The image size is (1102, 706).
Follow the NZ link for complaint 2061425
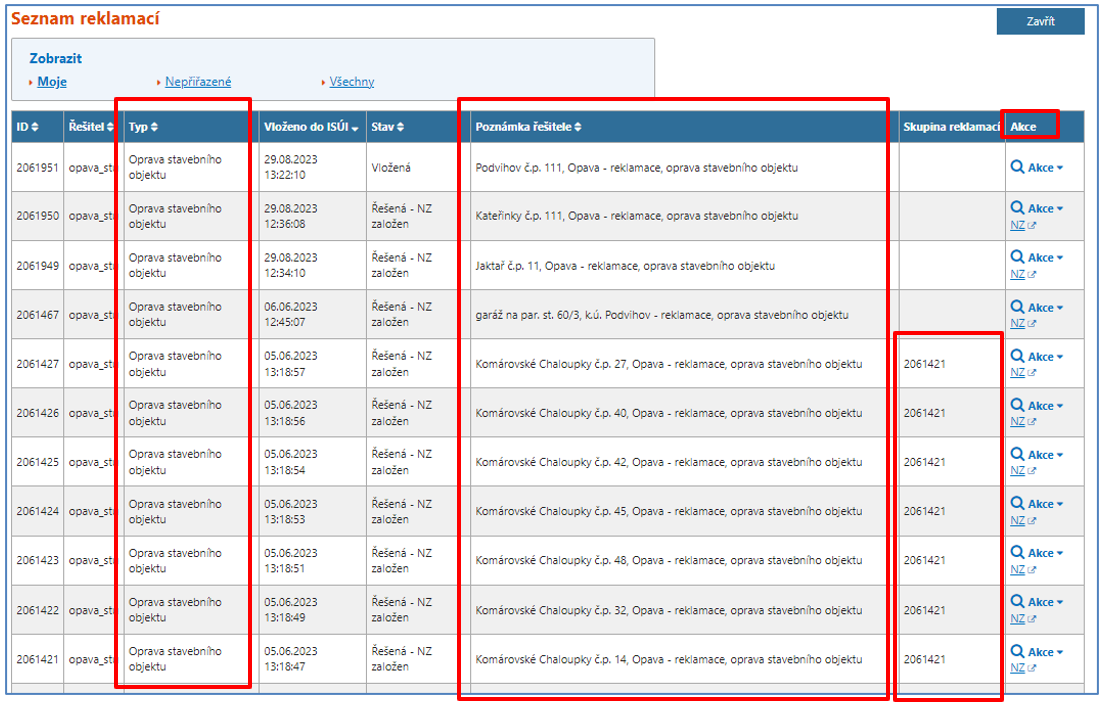point(1017,471)
